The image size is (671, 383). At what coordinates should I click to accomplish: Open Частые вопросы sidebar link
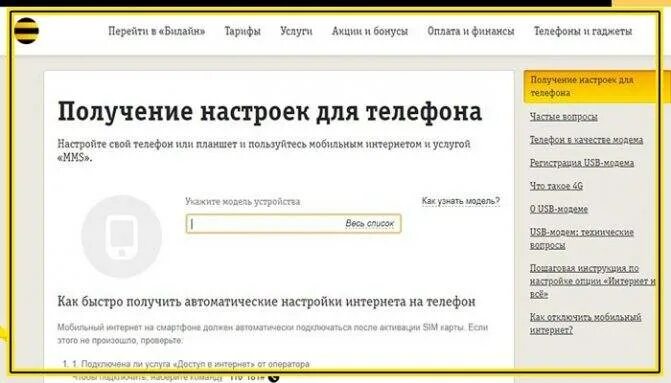[x=564, y=117]
